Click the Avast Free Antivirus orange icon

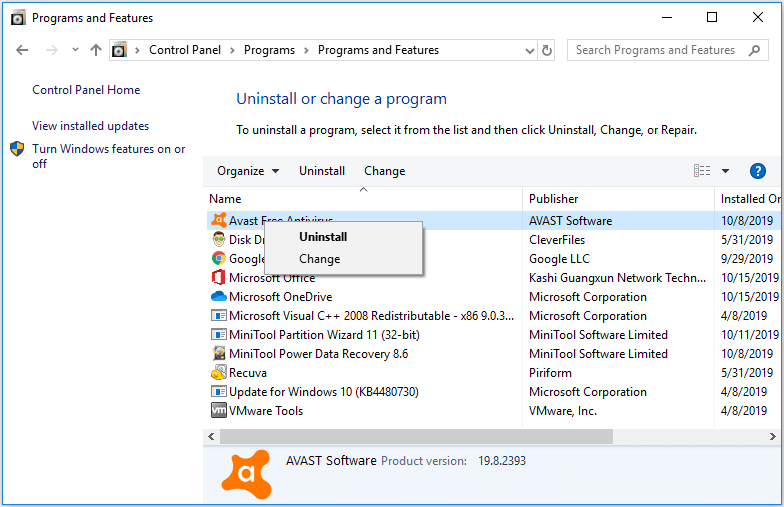coord(218,220)
